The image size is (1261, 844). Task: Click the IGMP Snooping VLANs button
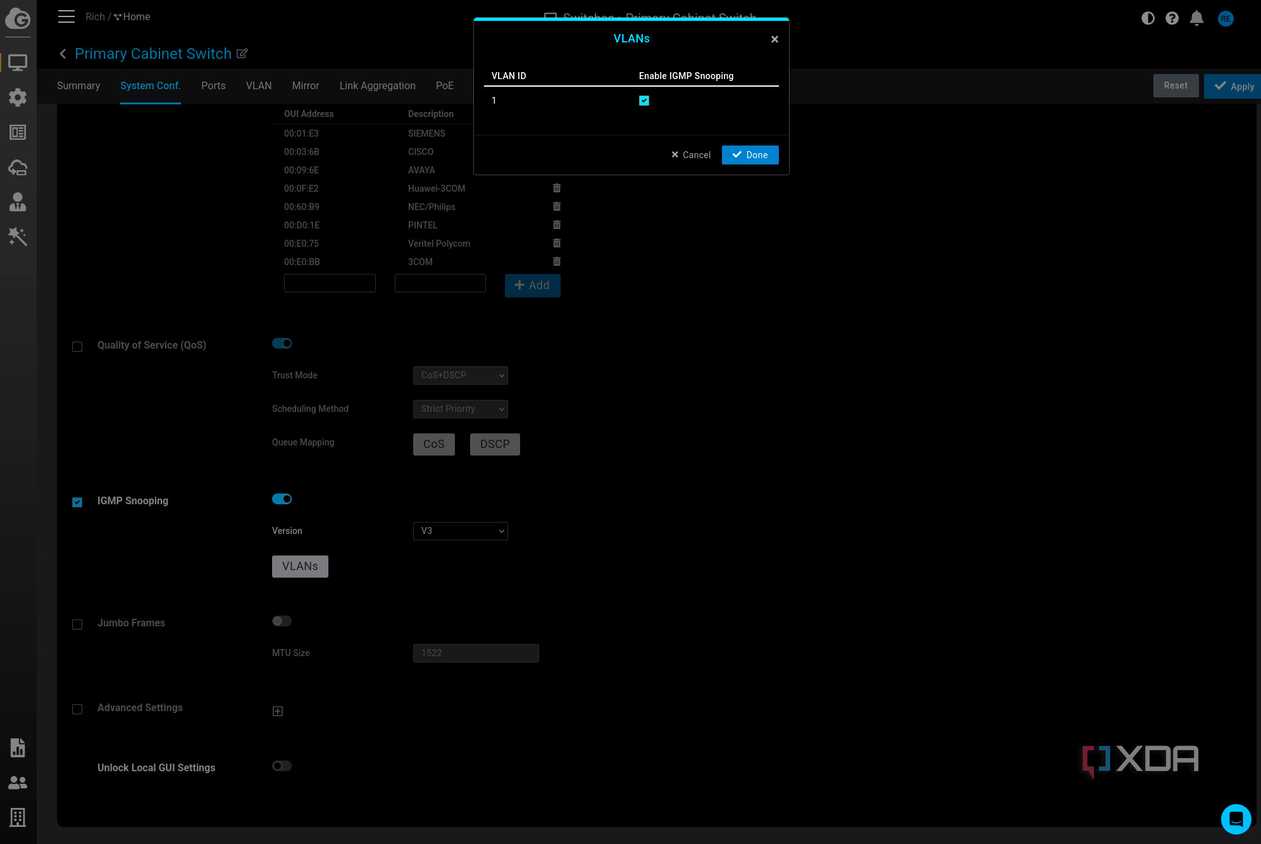300,566
